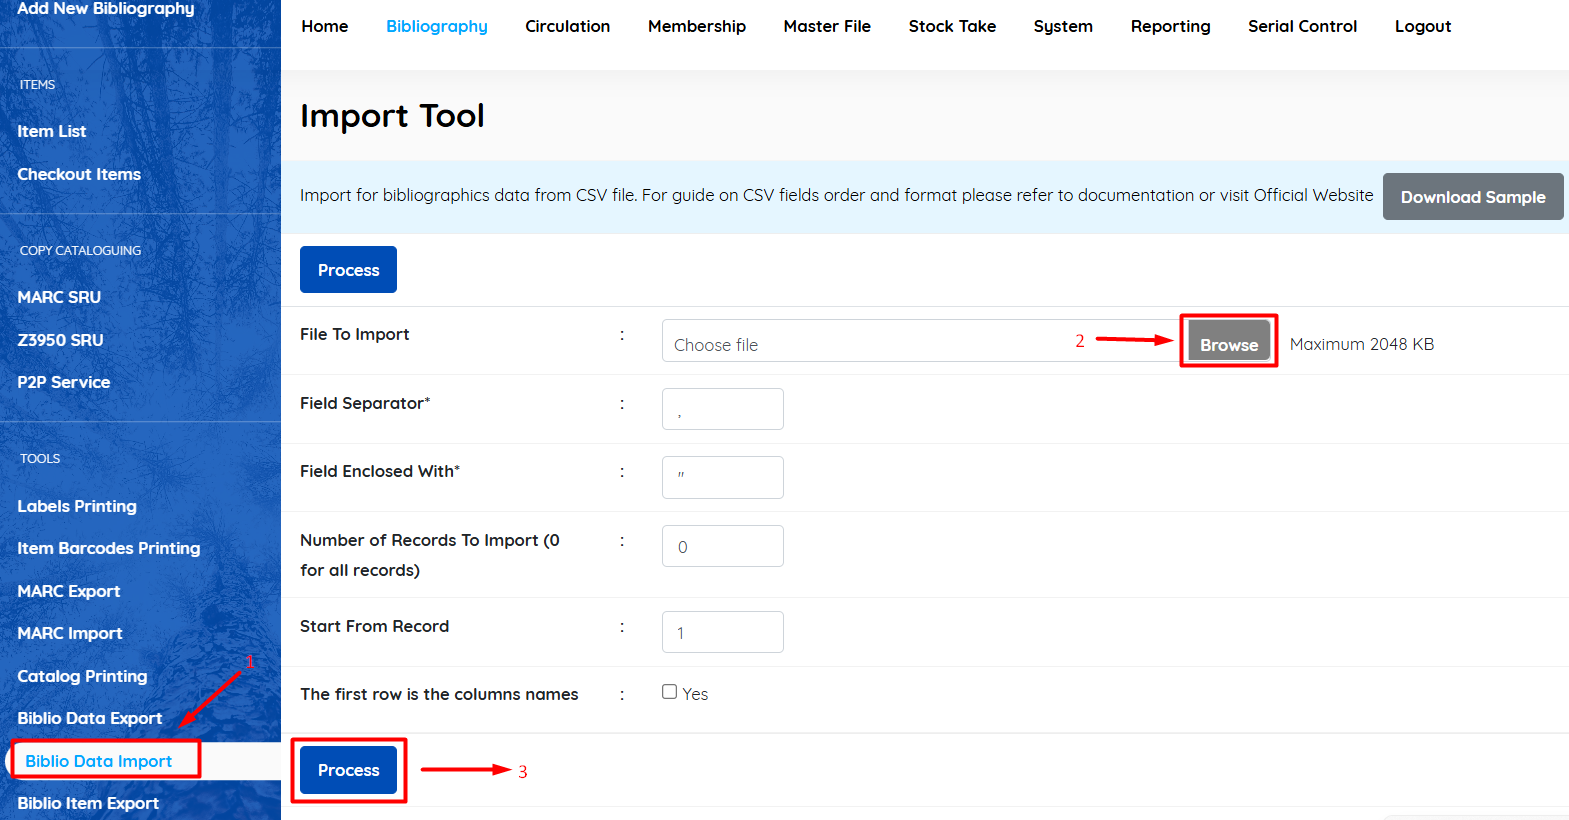Go to the Master File menu
This screenshot has width=1569, height=820.
pyautogui.click(x=826, y=26)
